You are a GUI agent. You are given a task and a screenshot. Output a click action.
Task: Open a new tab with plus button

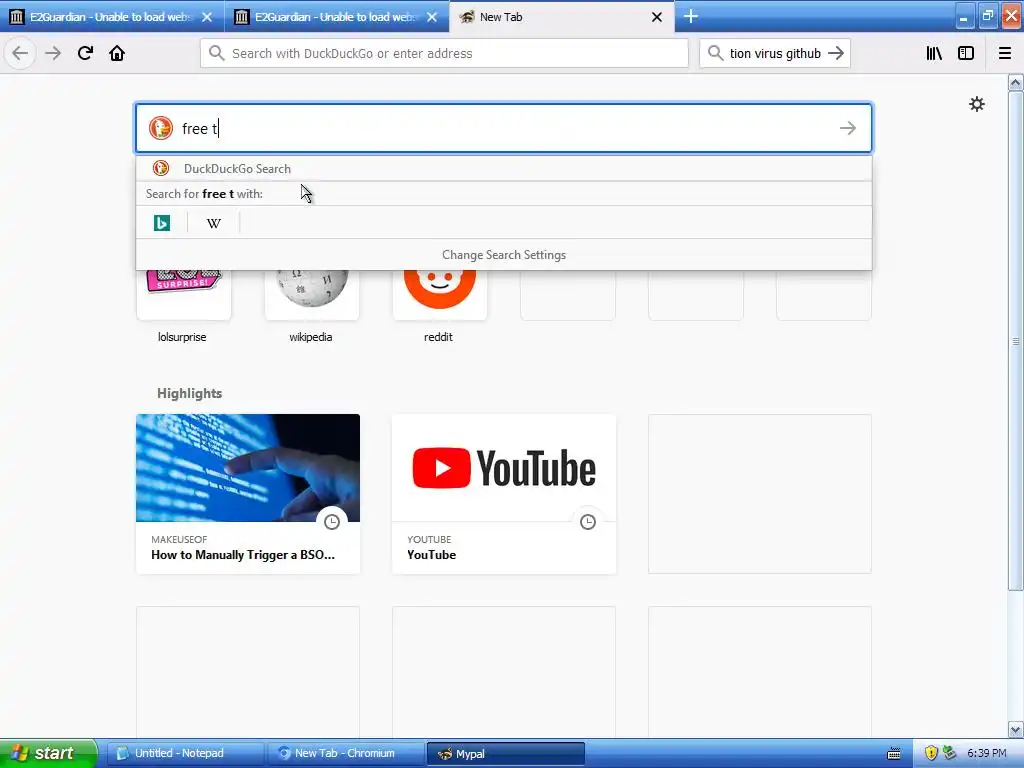coord(691,16)
